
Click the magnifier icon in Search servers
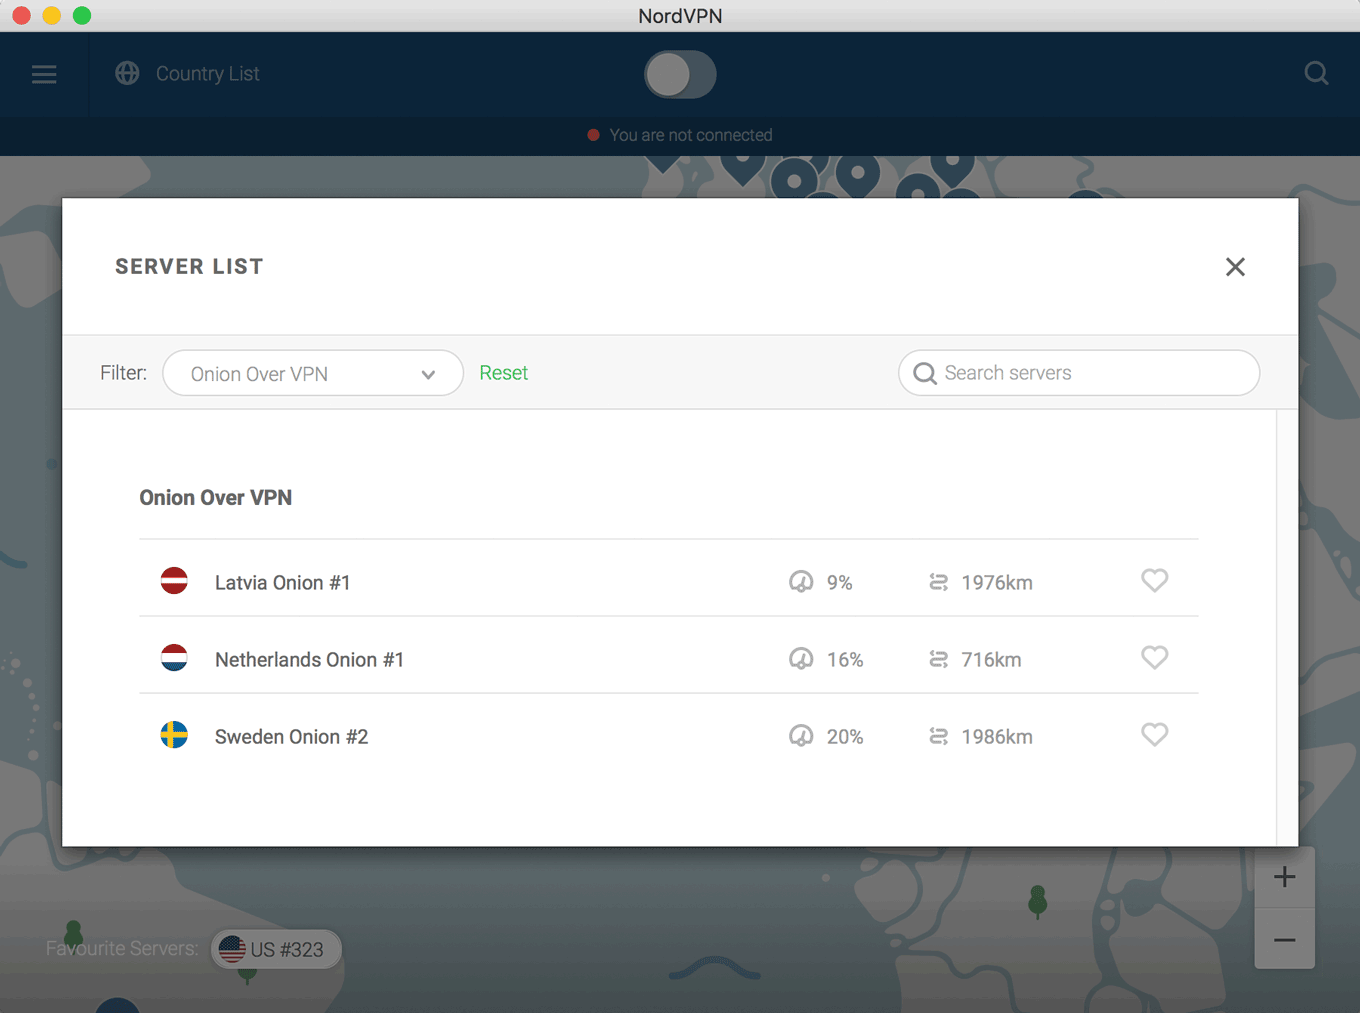(x=925, y=373)
